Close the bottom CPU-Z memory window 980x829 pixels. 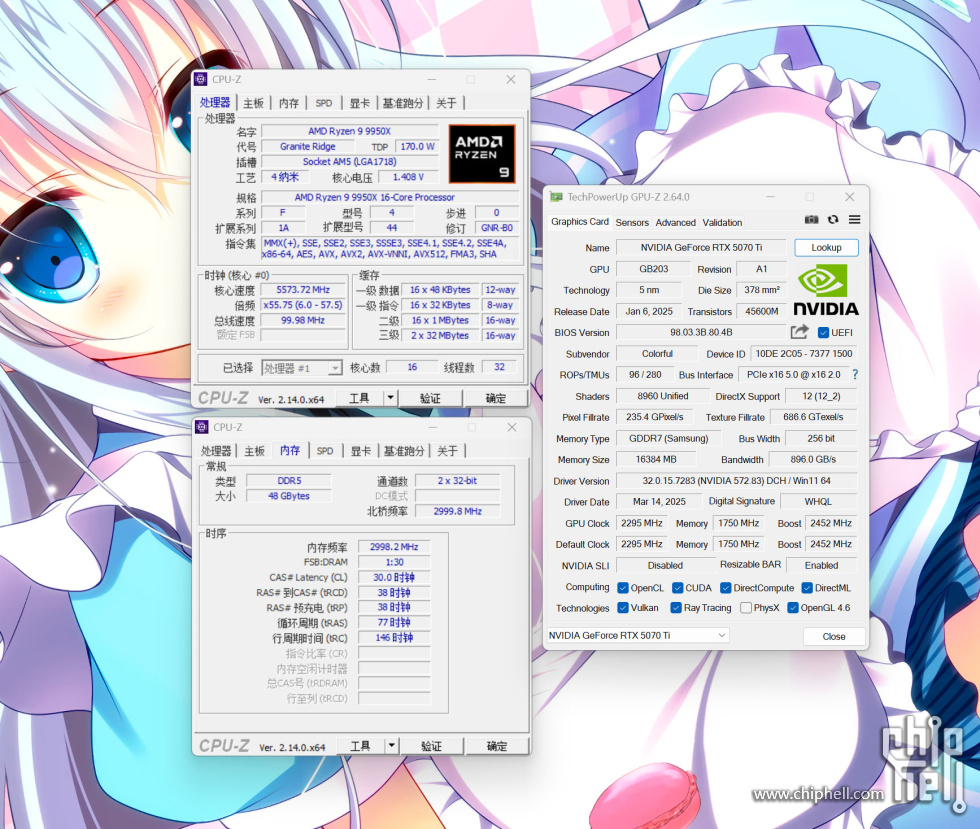point(512,427)
